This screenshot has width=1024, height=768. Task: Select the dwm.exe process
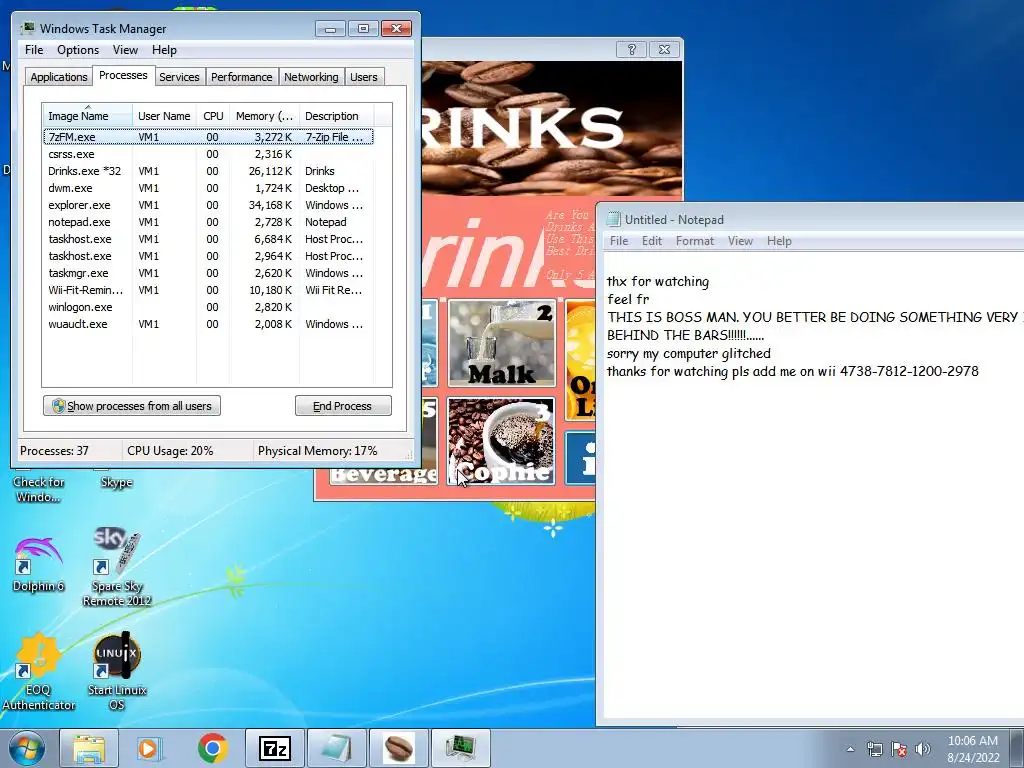(208, 188)
